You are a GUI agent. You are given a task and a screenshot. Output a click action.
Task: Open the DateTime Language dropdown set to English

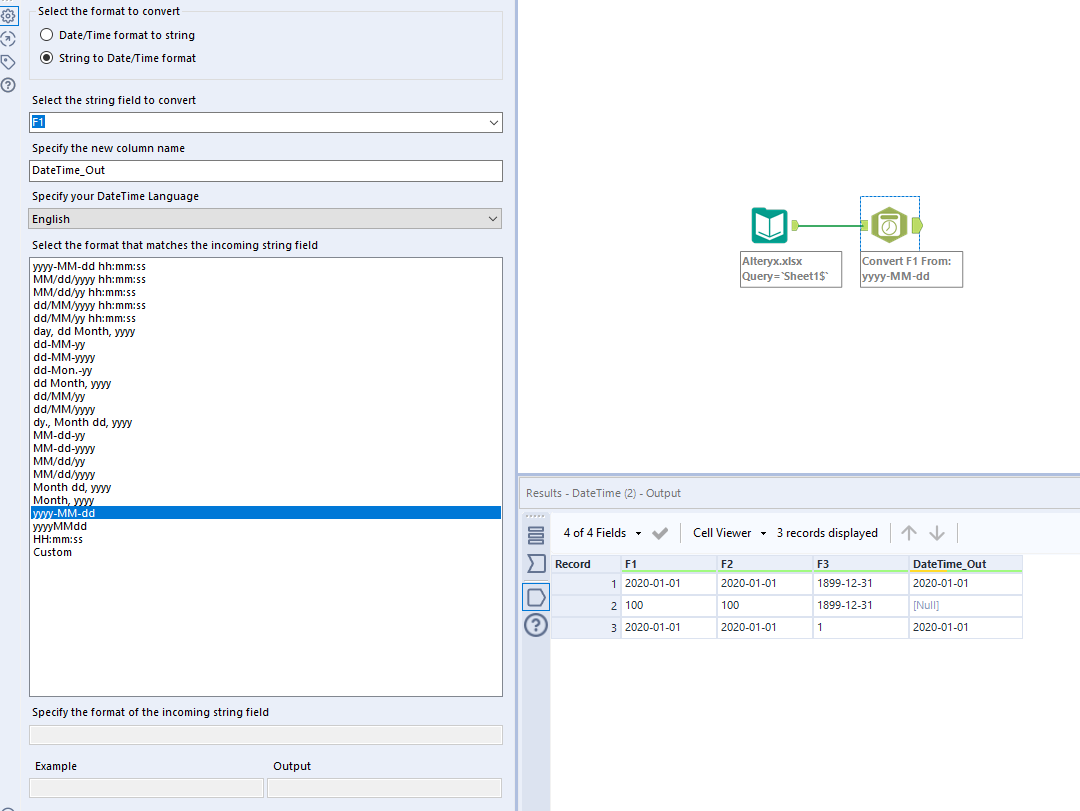(265, 218)
